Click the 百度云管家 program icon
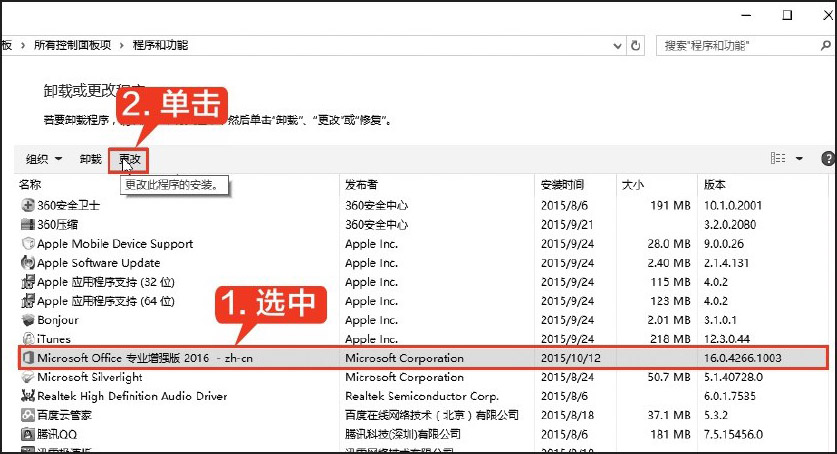 28,415
